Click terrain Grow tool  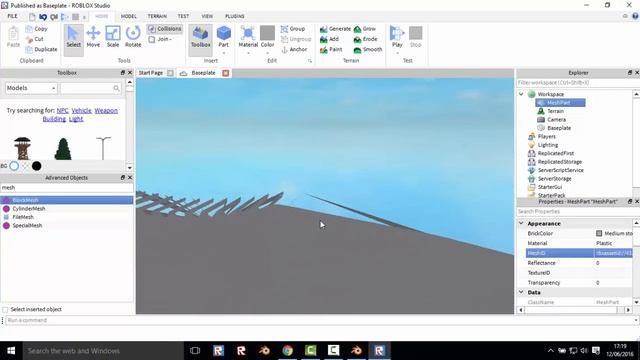click(x=364, y=29)
